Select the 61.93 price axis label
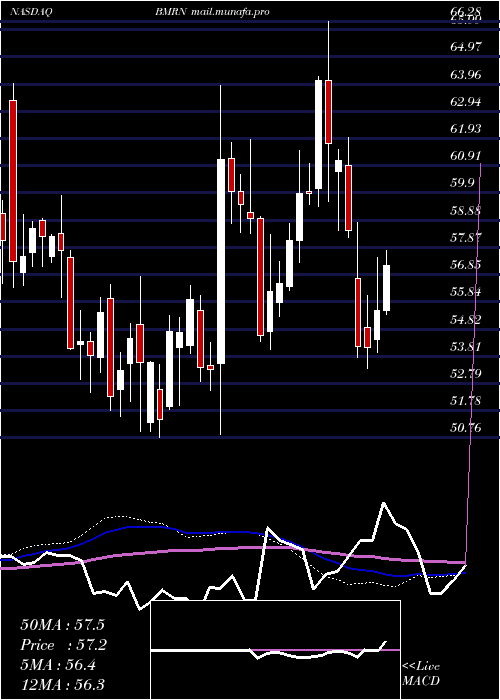500x700 pixels. click(x=466, y=129)
